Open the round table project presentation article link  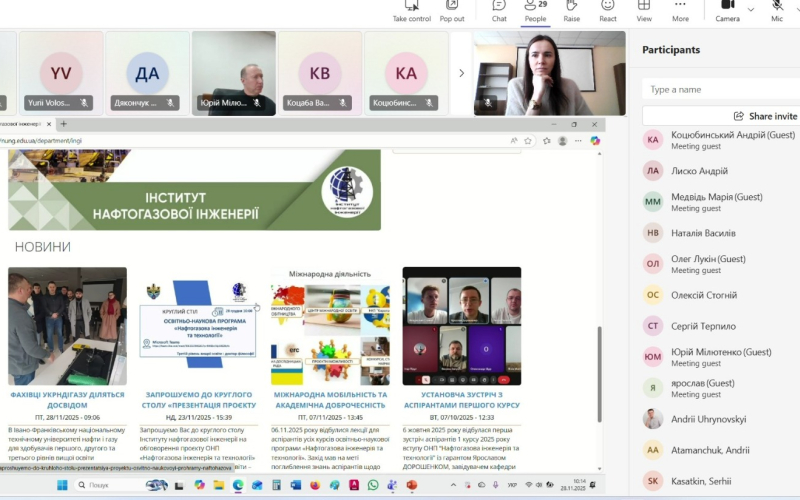click(196, 399)
